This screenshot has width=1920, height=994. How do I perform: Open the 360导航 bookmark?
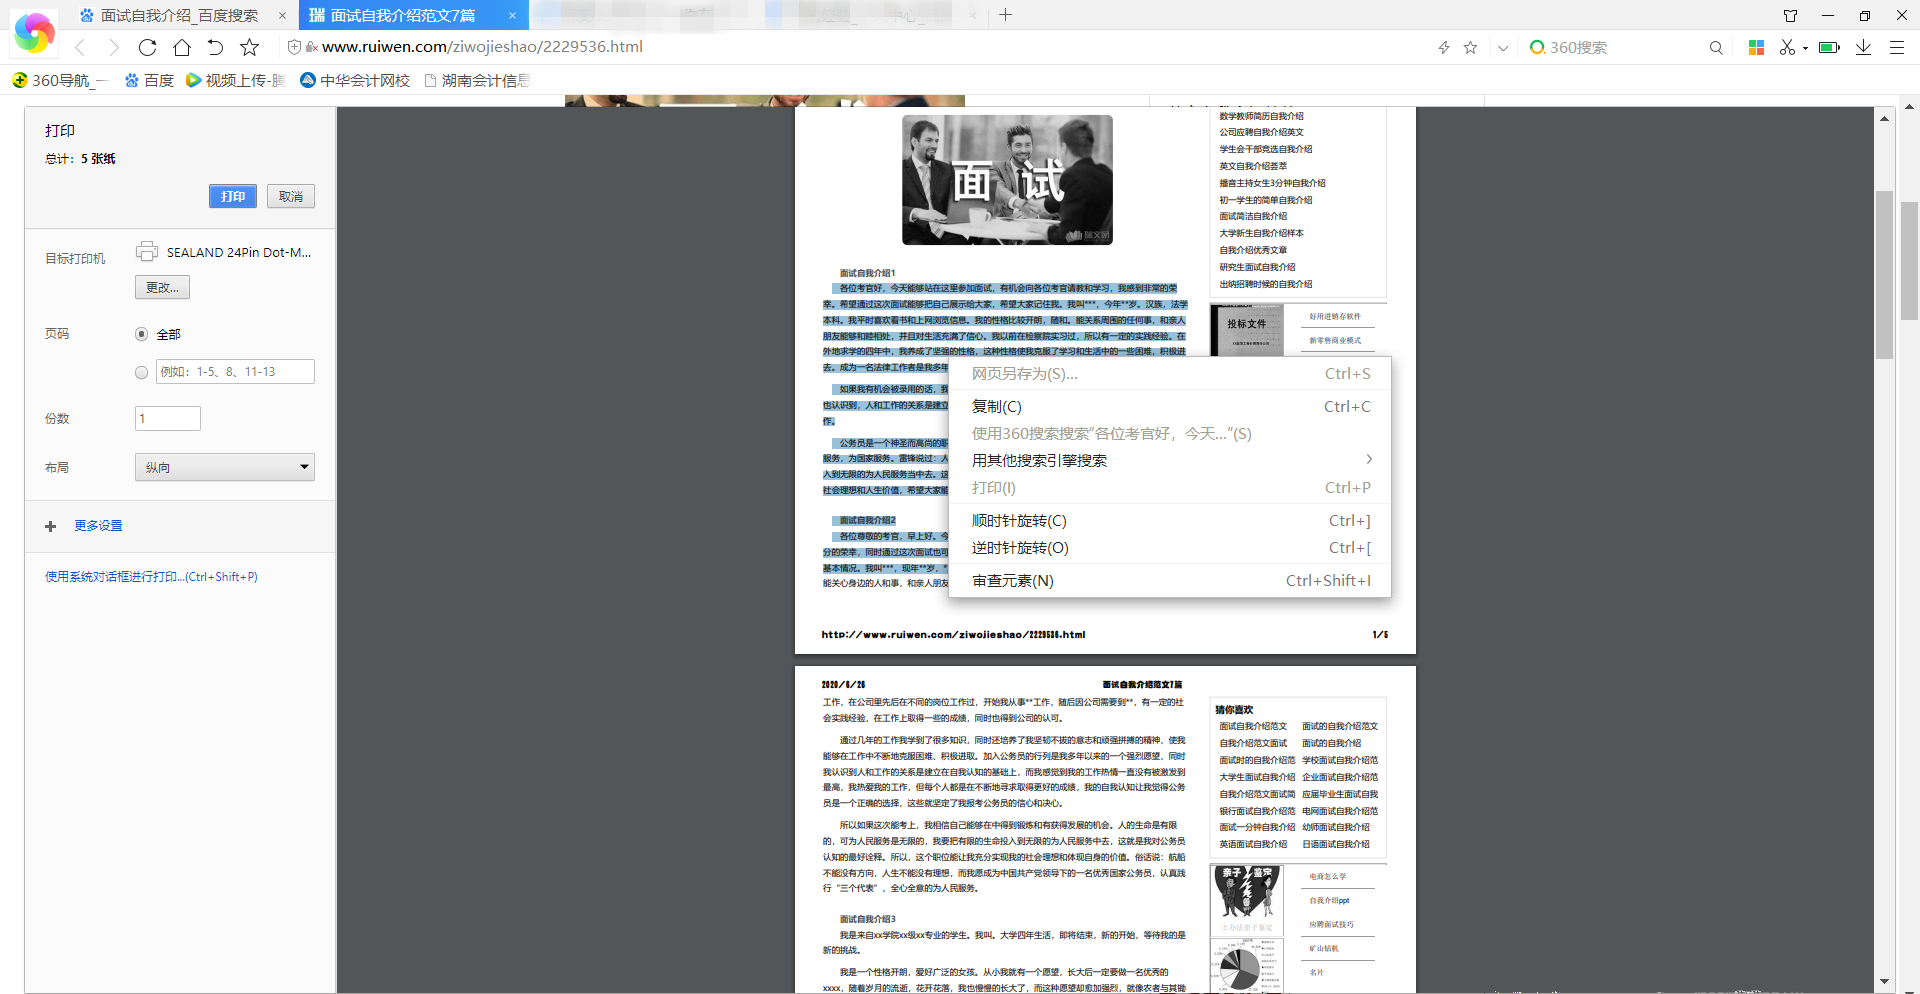click(x=59, y=80)
